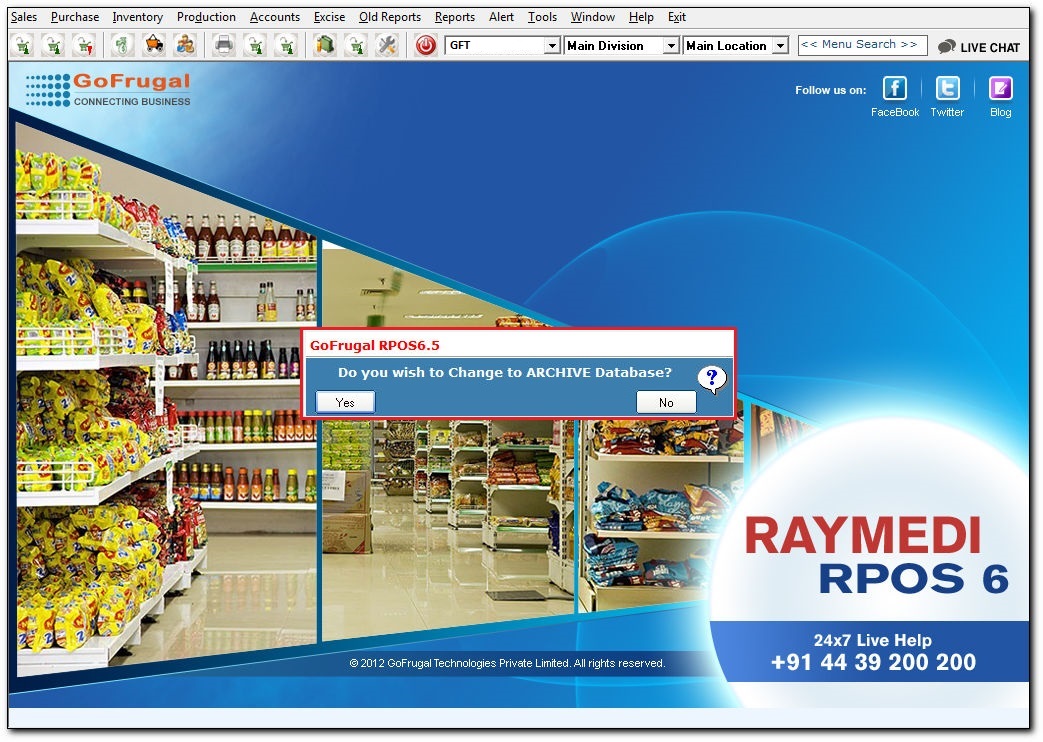
Task: Open the Reports menu
Action: pos(454,17)
